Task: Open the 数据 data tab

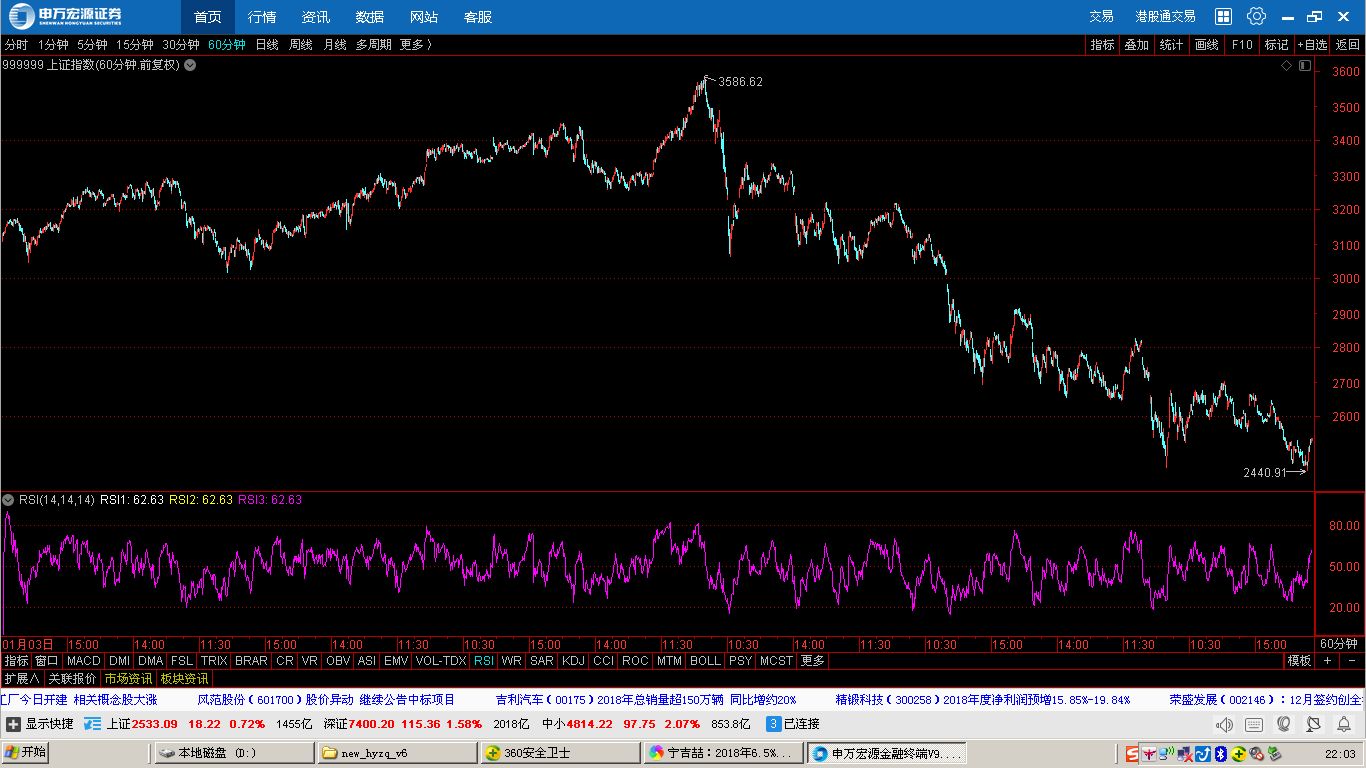Action: coord(370,17)
